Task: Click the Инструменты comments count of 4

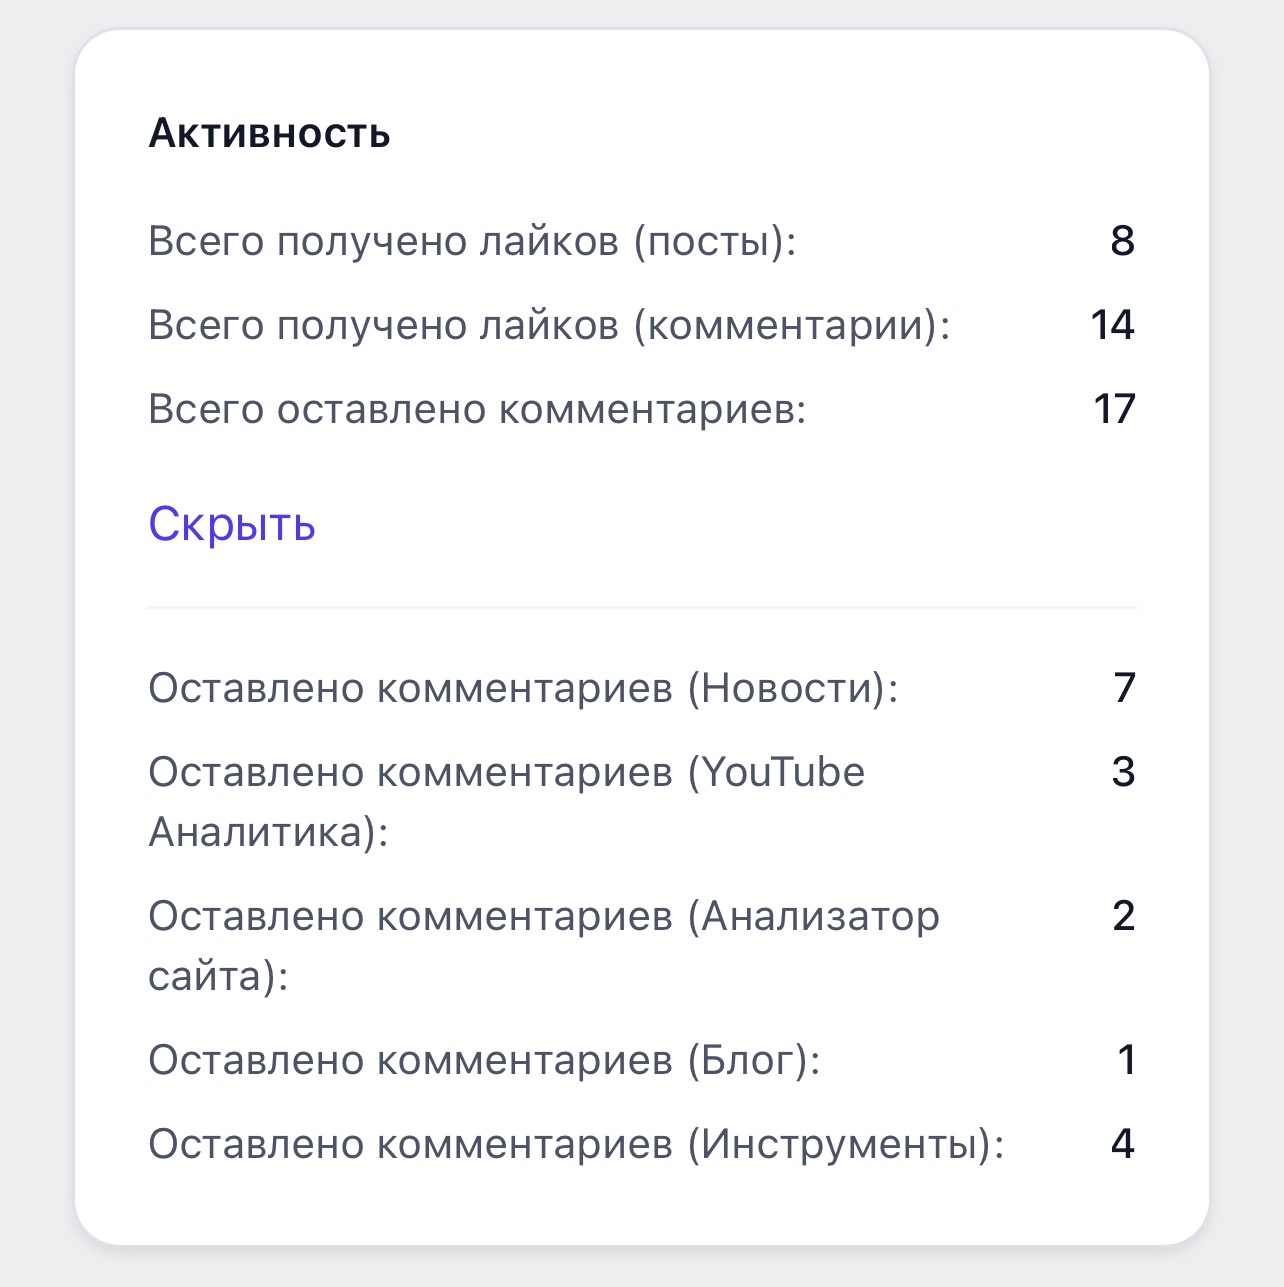Action: coord(1123,1144)
